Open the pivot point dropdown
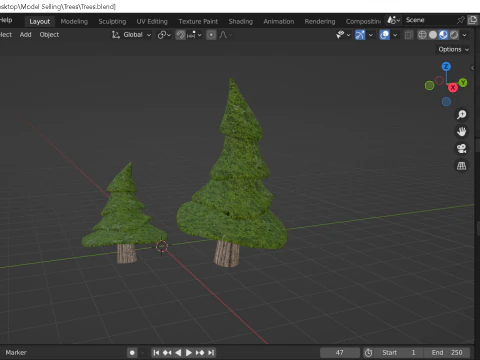This screenshot has height=360, width=480. [164, 35]
